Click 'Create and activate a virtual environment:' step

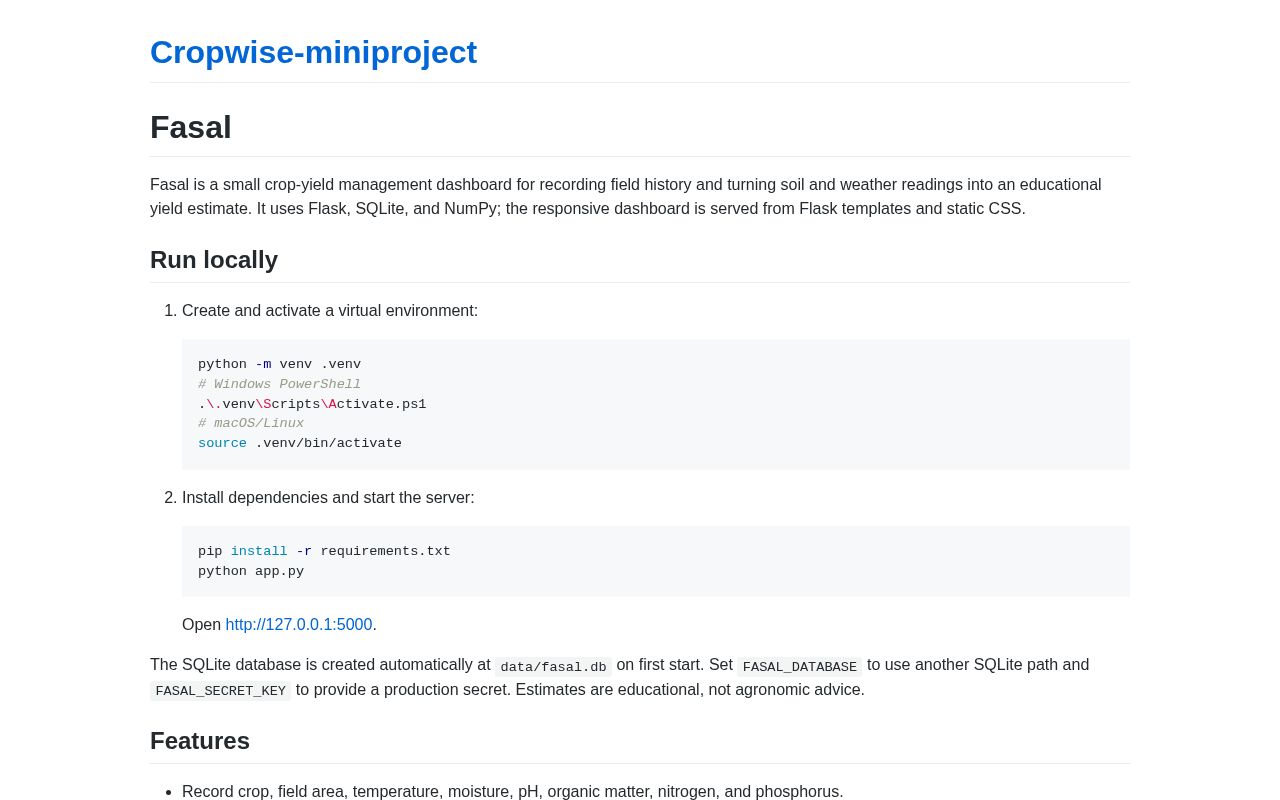click(x=330, y=311)
